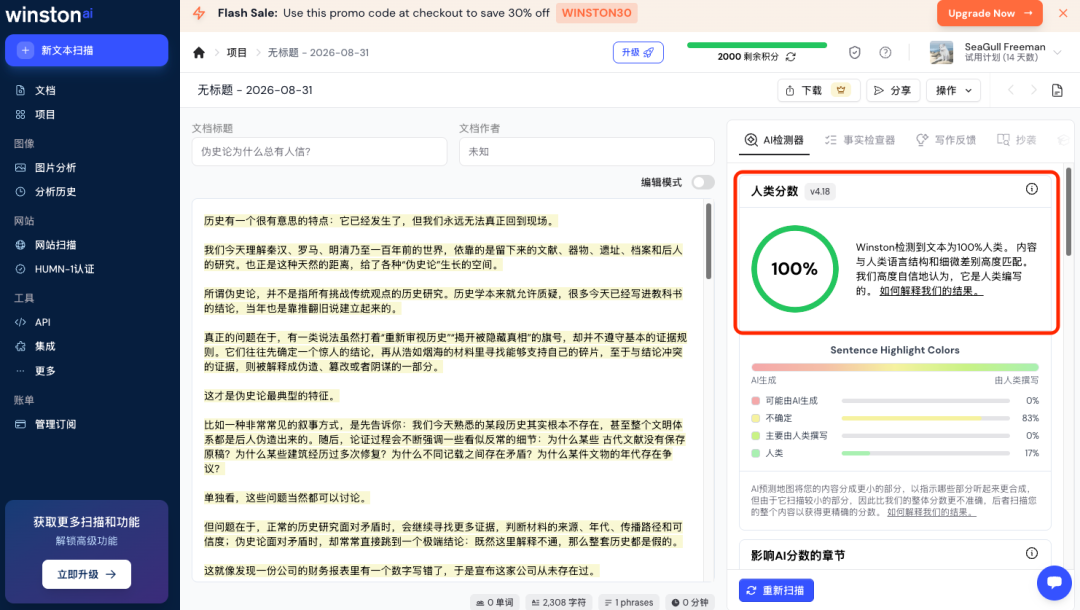The image size is (1080, 610).
Task: Switch to the 写作反馈 tab
Action: point(946,140)
